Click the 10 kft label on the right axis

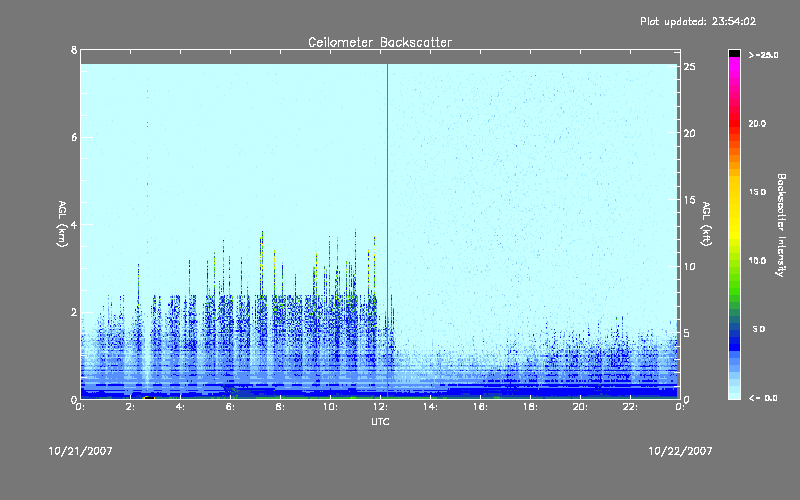coord(690,266)
